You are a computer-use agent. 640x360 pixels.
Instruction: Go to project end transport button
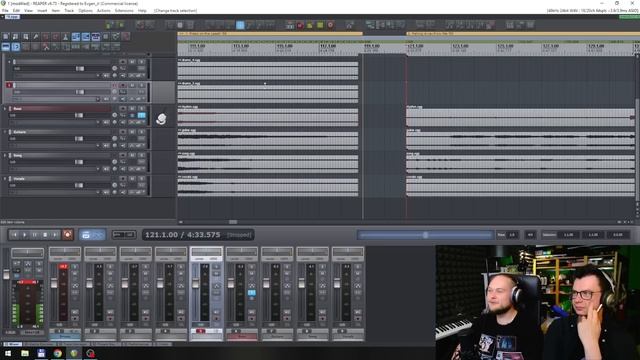(x=55, y=235)
